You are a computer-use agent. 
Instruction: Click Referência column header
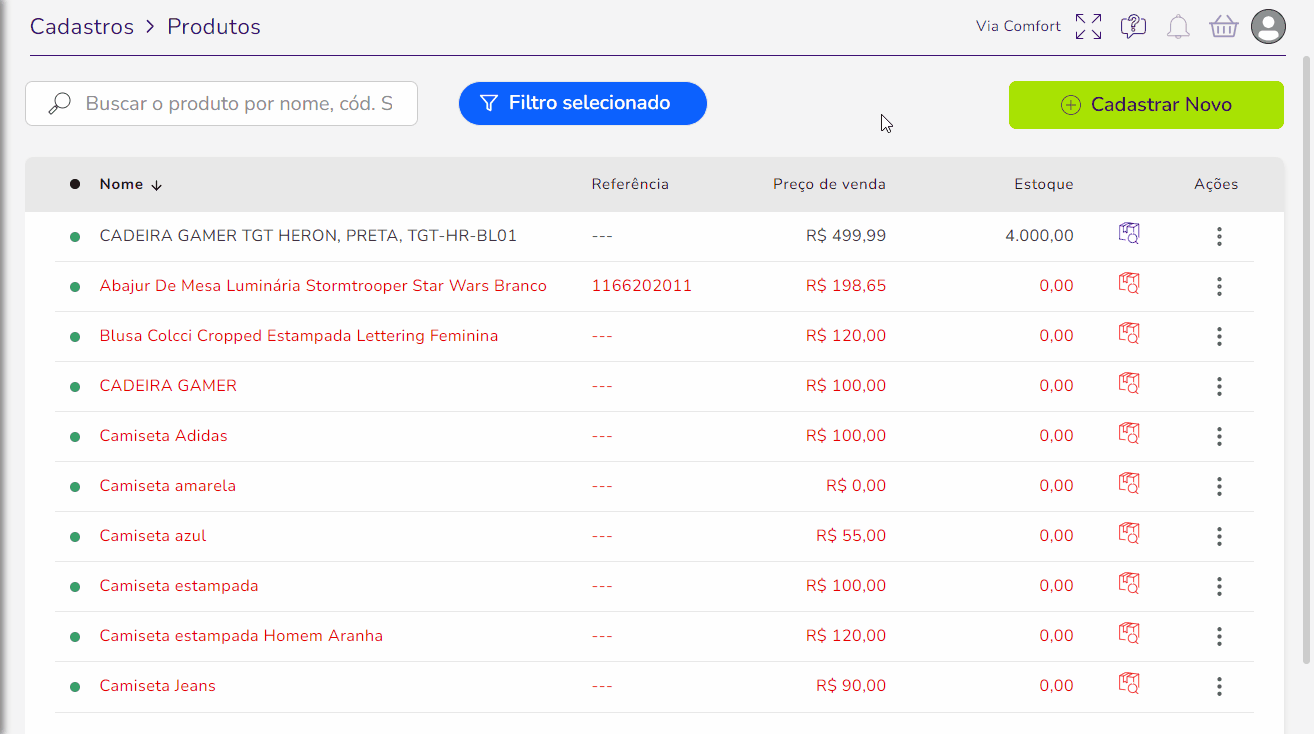(x=630, y=184)
